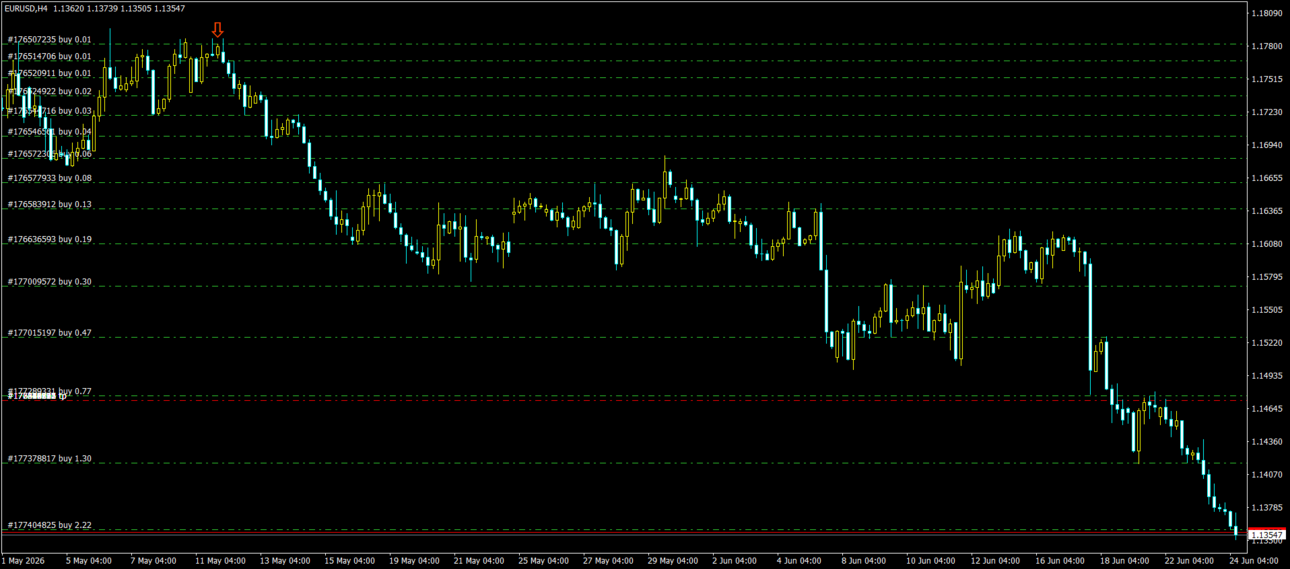The image size is (1290, 569).
Task: Click the 2 Jun 04:00 time label
Action: 733,561
